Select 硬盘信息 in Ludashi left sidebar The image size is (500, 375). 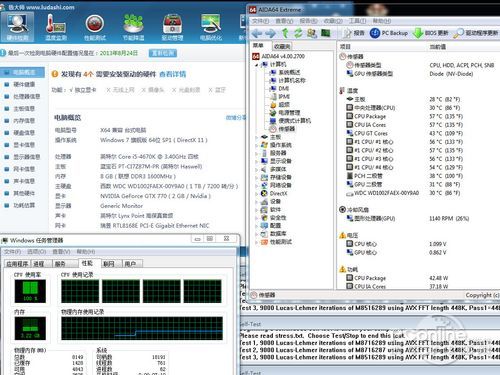tap(23, 133)
